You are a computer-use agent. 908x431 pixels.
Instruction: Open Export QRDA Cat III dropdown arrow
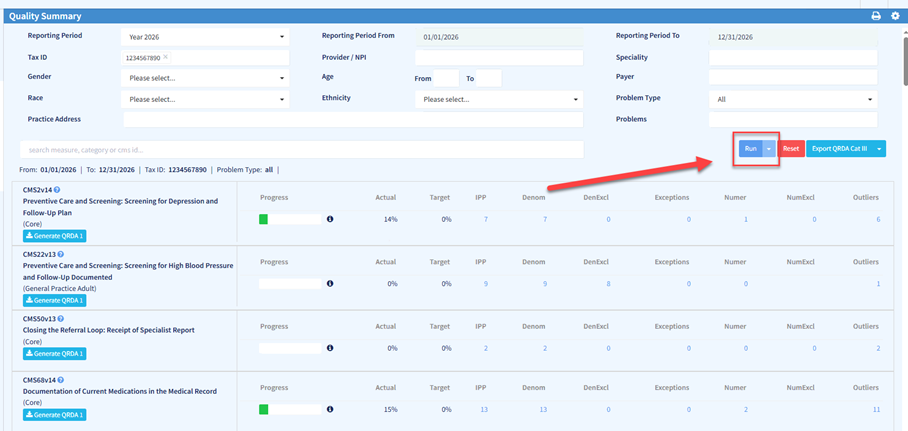pos(878,149)
